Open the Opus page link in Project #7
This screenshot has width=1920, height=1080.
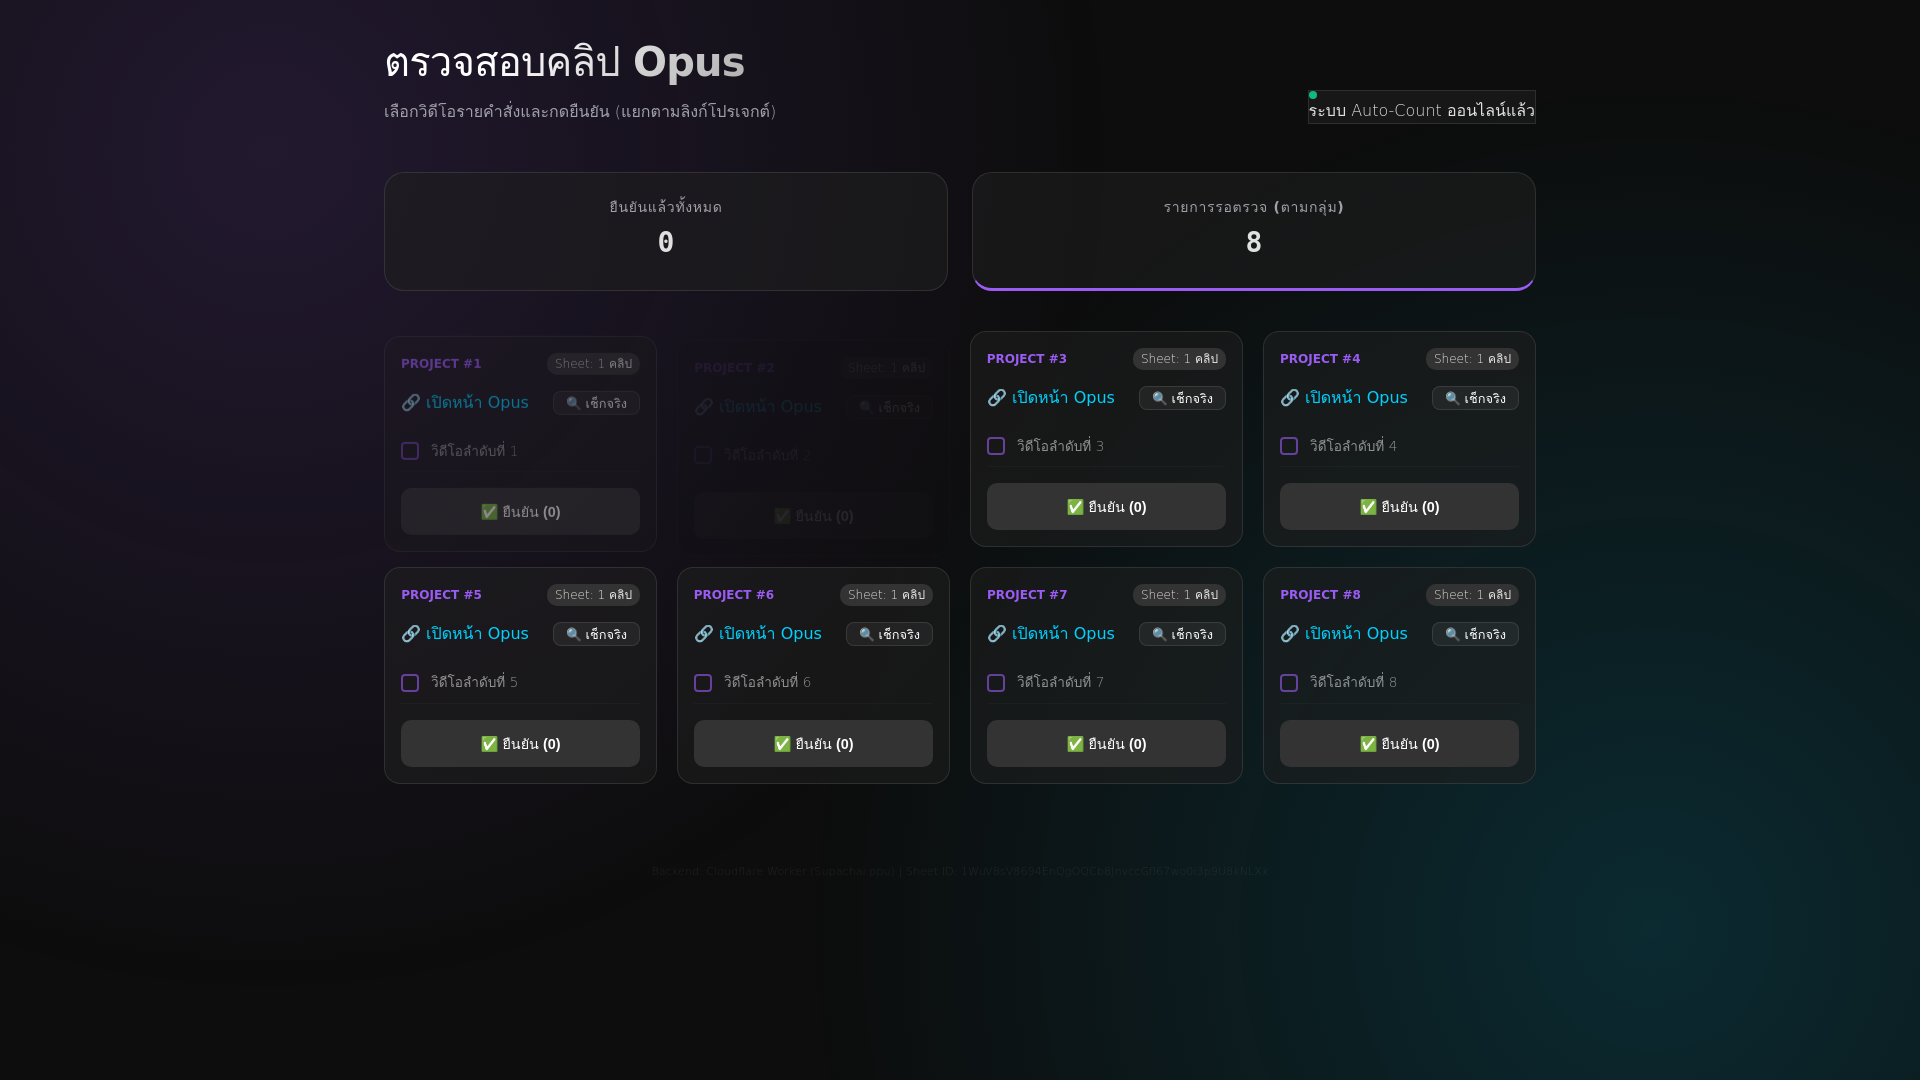tap(1051, 634)
